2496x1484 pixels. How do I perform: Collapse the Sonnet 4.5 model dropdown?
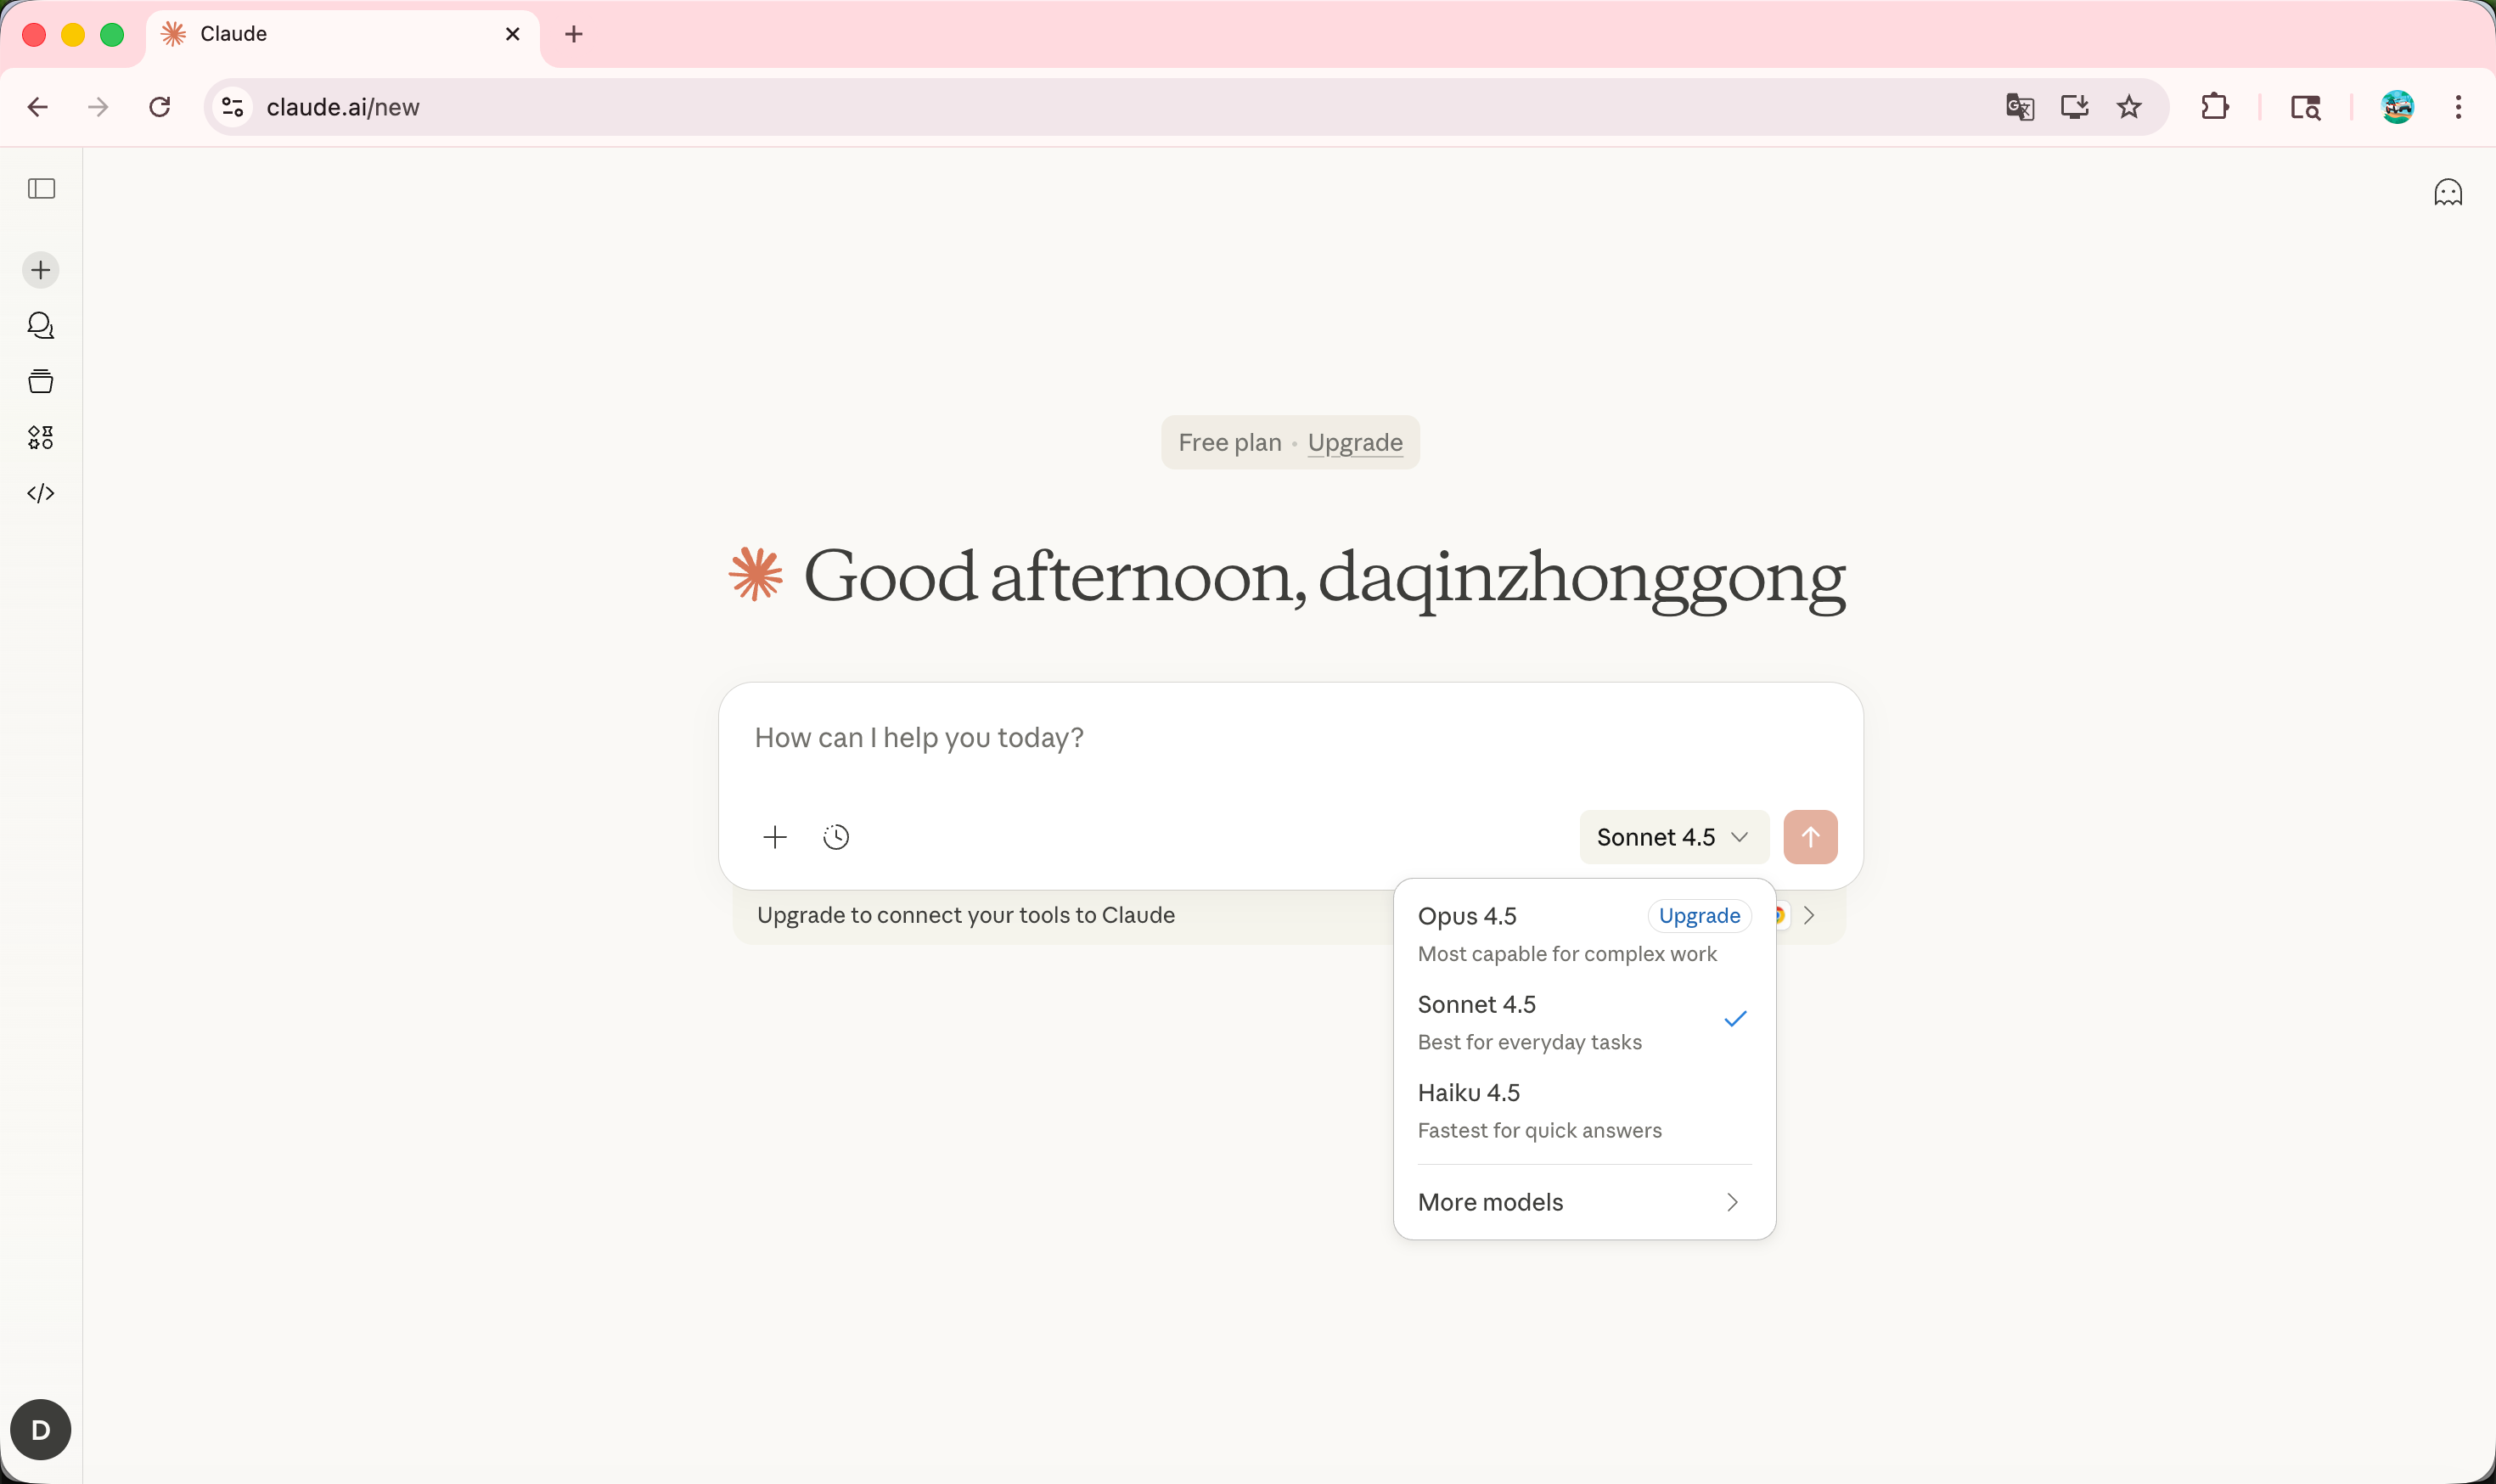click(1673, 837)
